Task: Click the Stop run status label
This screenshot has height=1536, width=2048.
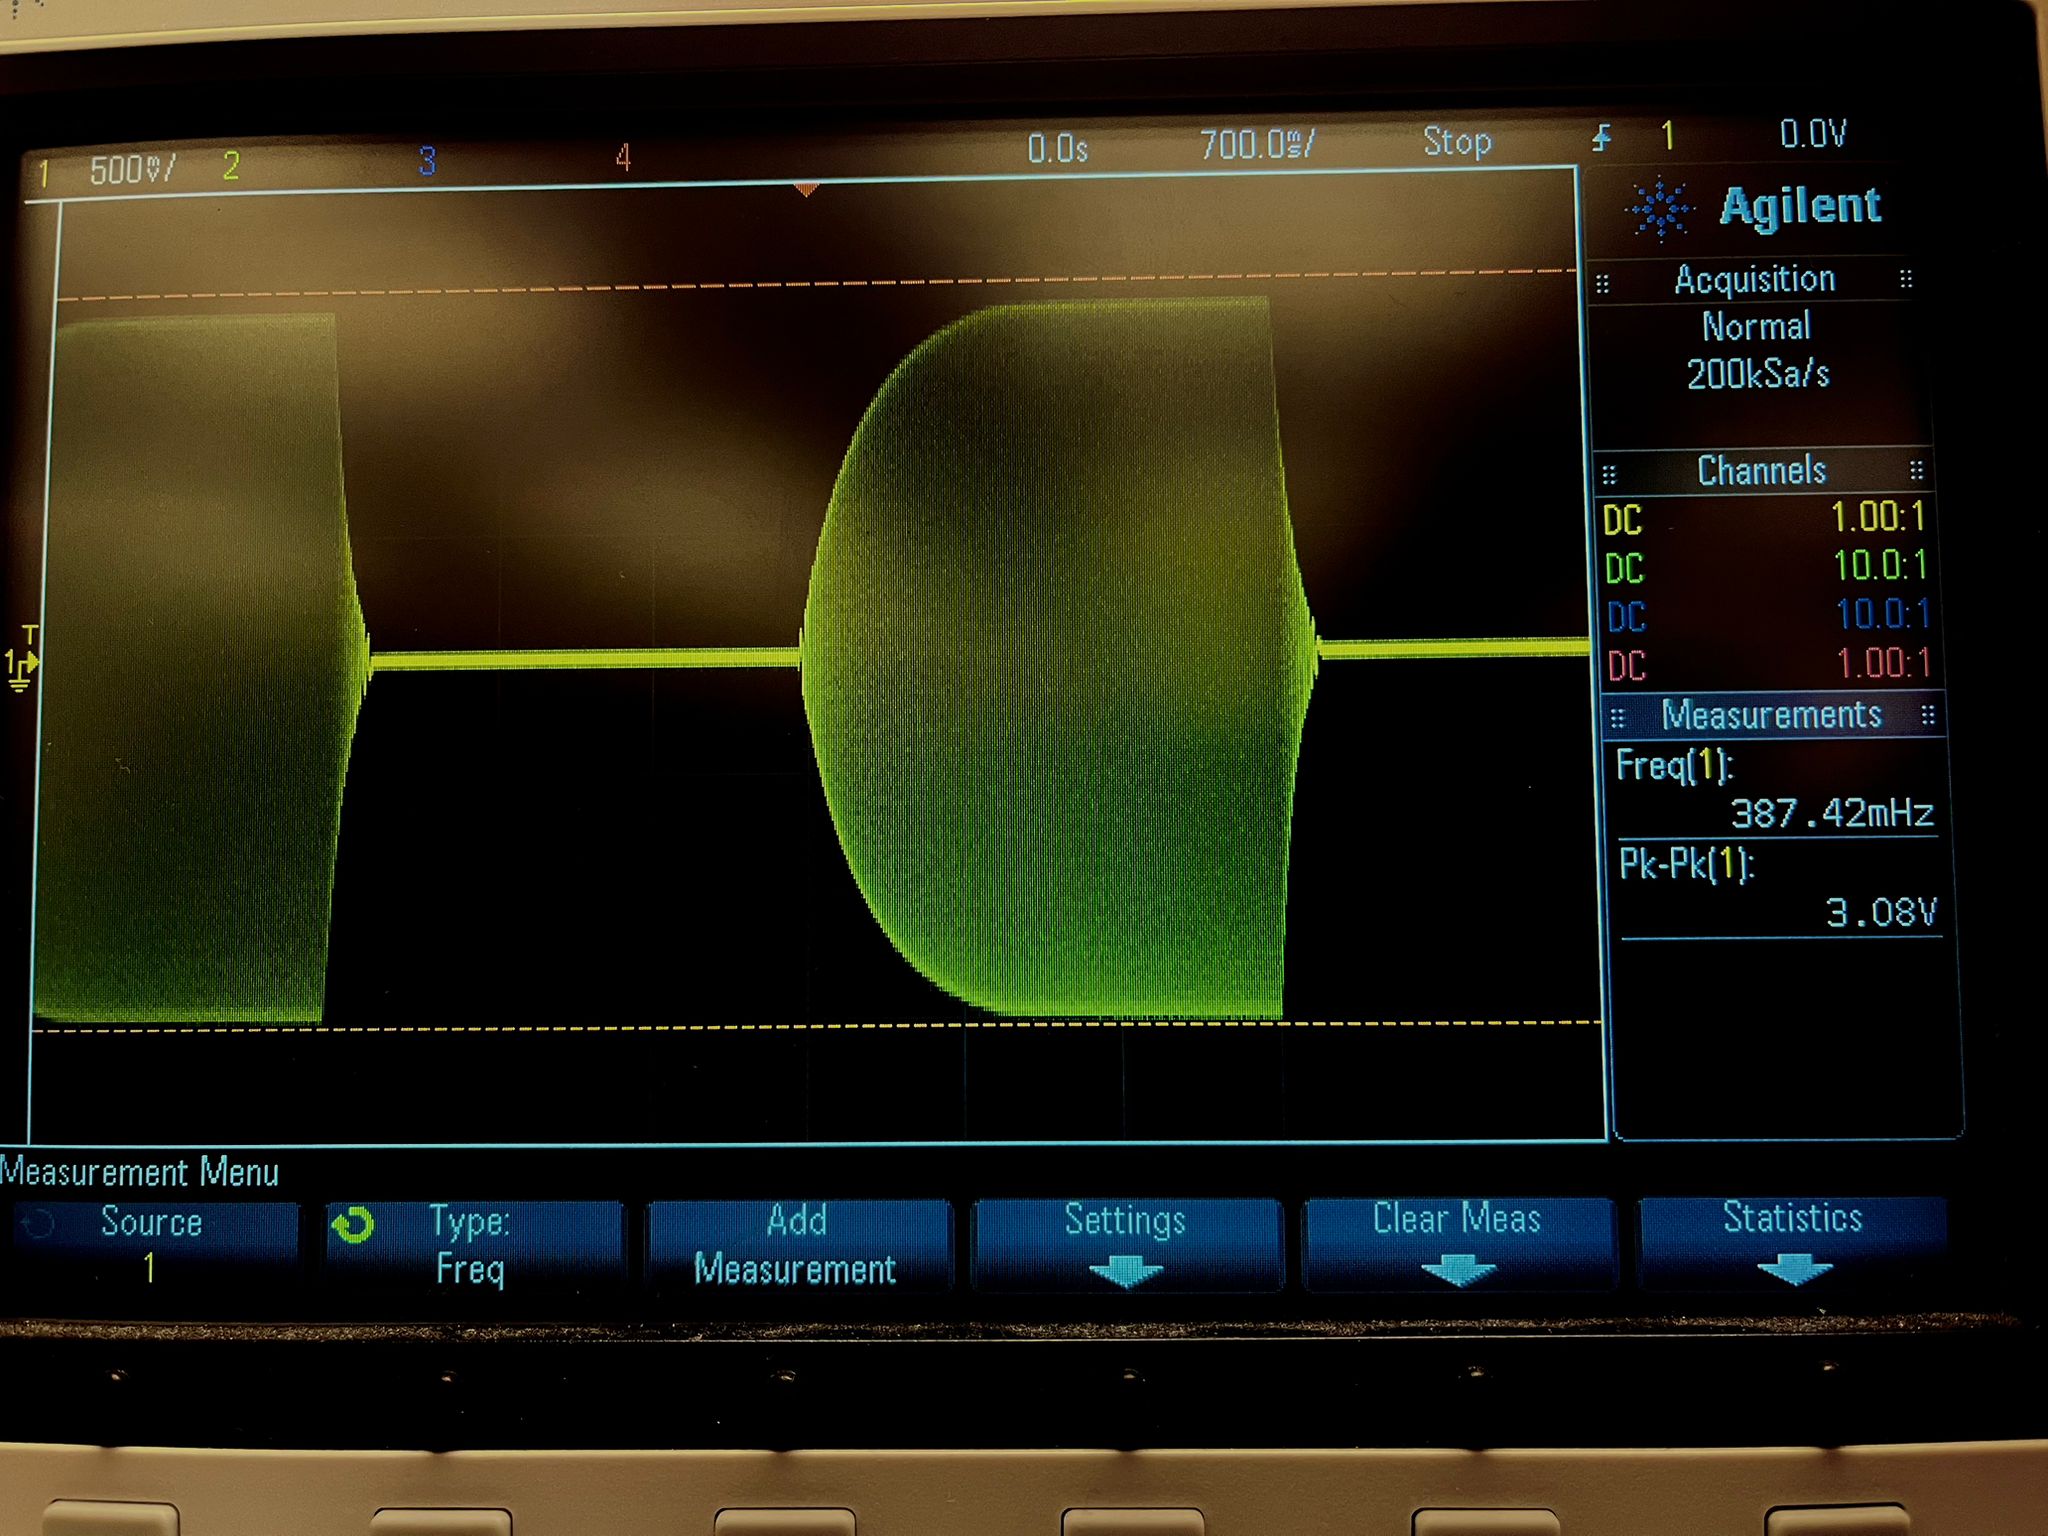Action: [1457, 142]
